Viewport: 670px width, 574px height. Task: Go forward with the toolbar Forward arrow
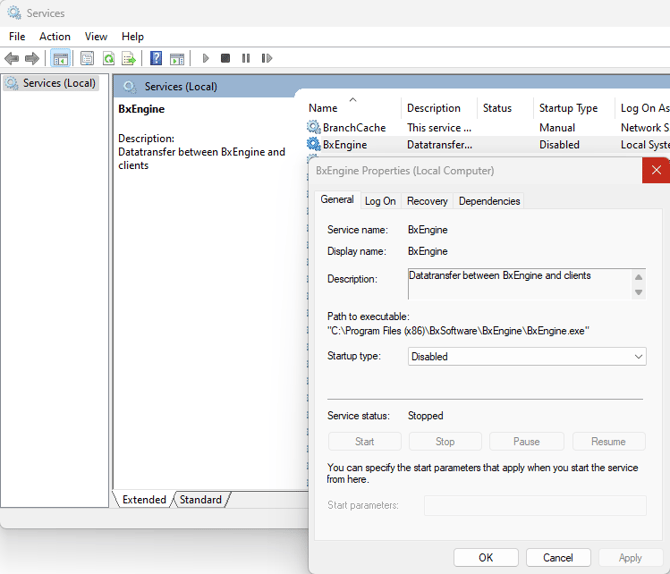click(x=32, y=58)
